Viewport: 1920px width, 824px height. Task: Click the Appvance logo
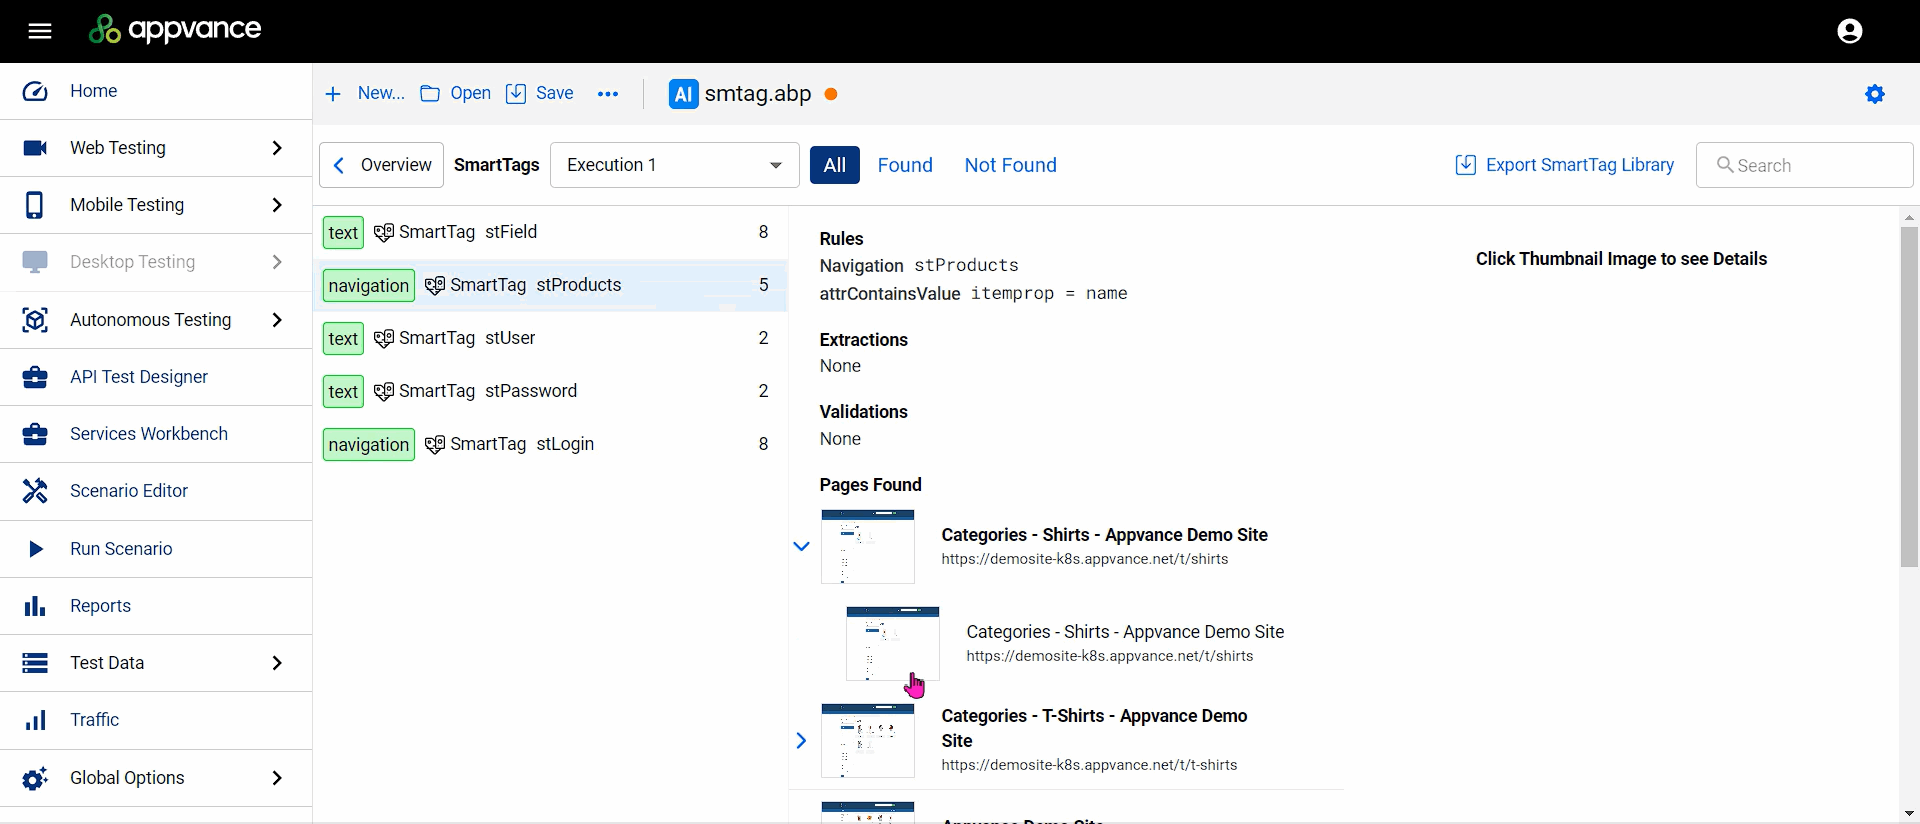pyautogui.click(x=175, y=30)
